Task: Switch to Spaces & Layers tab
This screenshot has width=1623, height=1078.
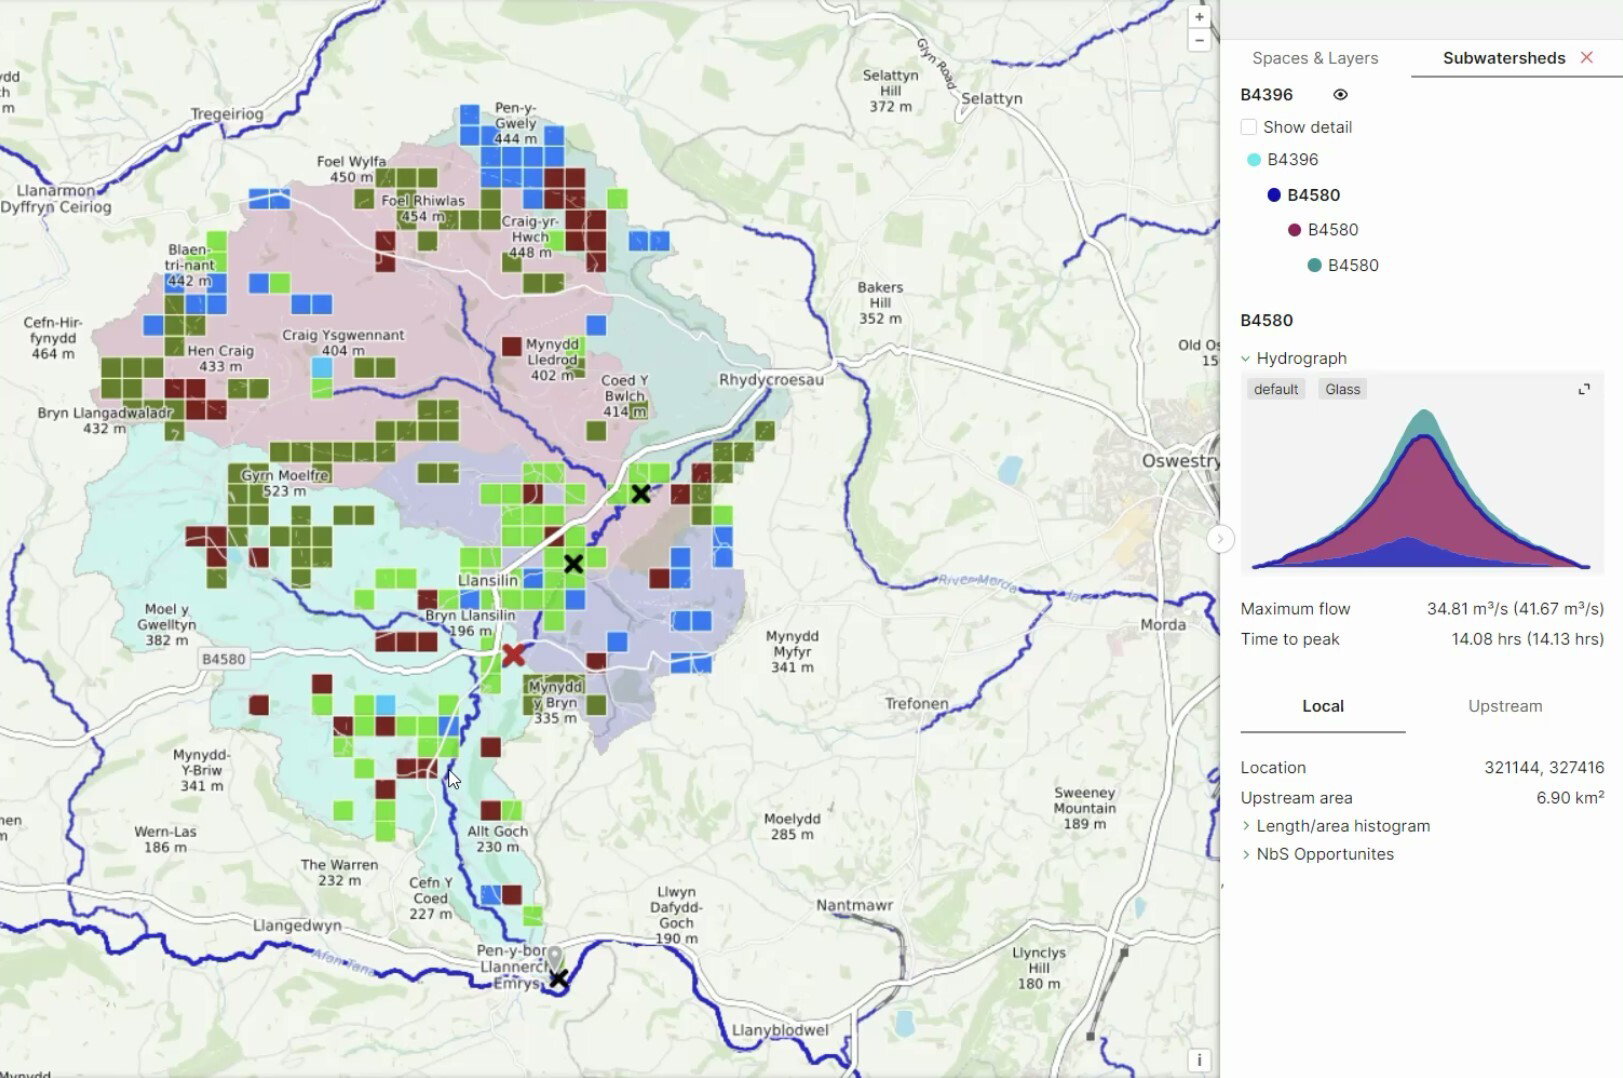Action: tap(1315, 58)
